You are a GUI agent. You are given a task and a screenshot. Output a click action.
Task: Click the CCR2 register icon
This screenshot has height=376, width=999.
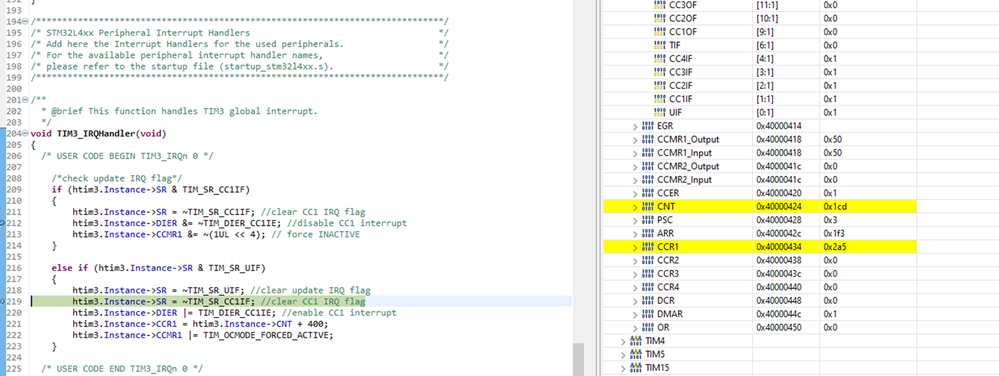pos(647,260)
